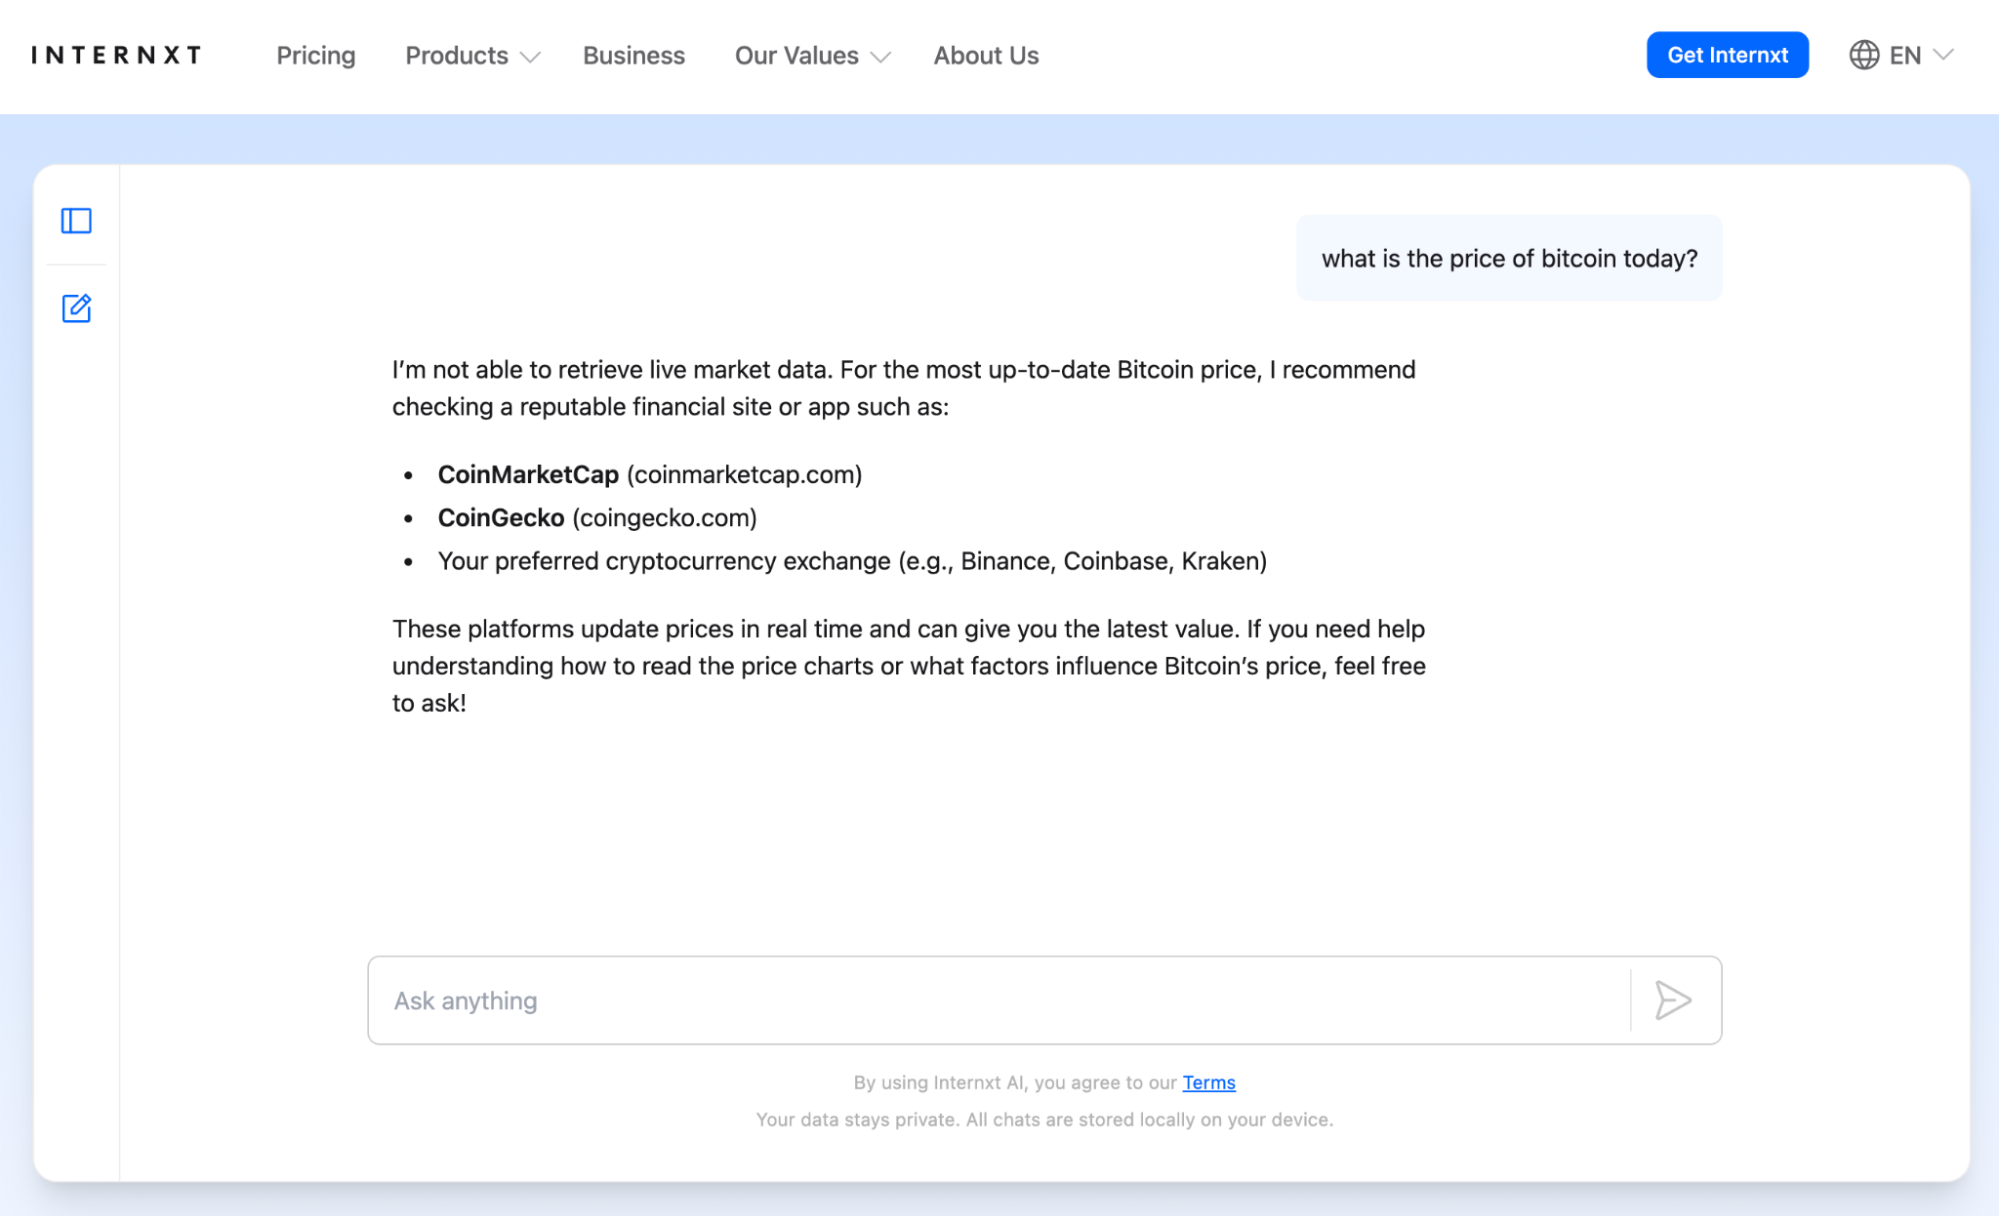1999x1217 pixels.
Task: Click the globe language icon
Action: tap(1863, 55)
